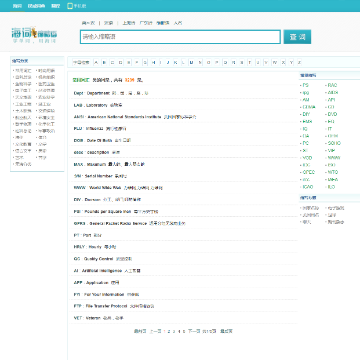
Task: Filter abbreviations by letter M
Action: (x=191, y=62)
